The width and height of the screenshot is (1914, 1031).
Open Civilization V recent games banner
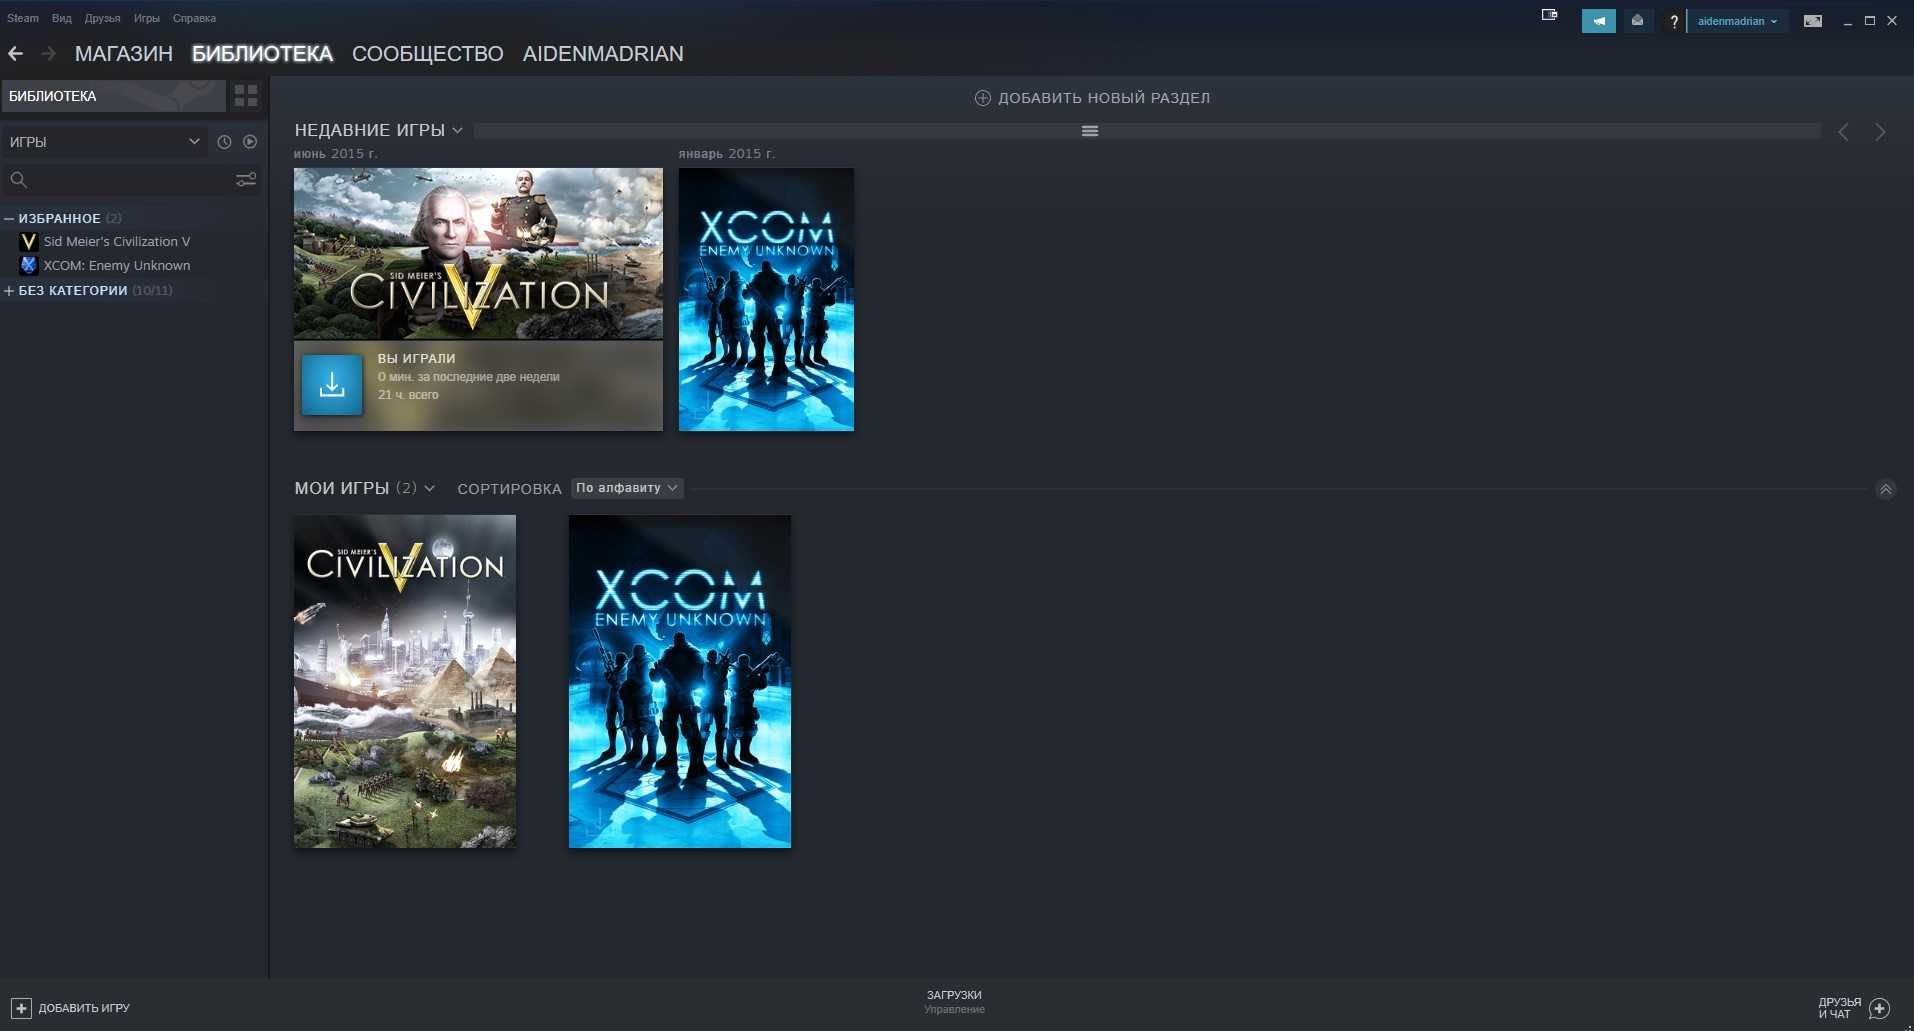(478, 254)
